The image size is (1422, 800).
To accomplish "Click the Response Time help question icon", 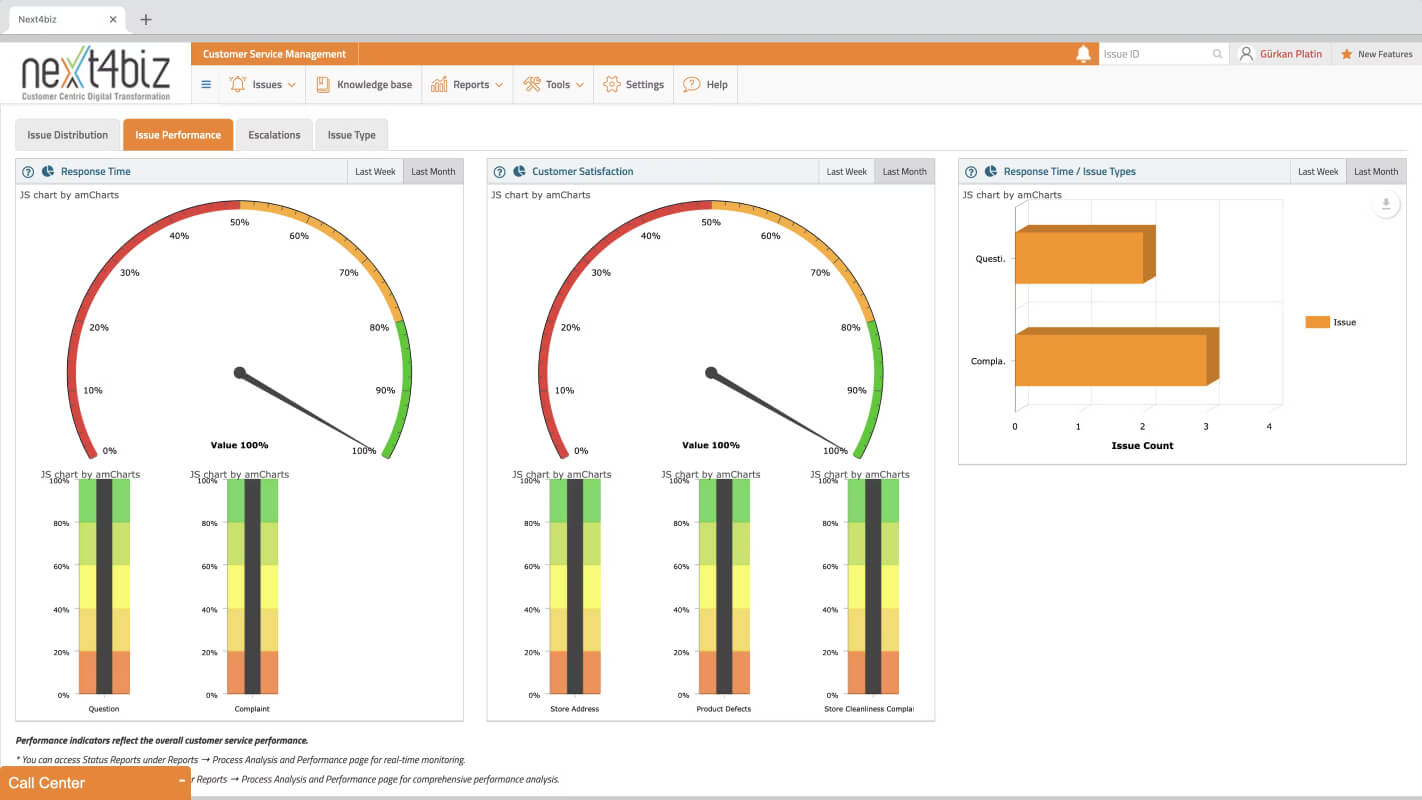I will tap(28, 172).
